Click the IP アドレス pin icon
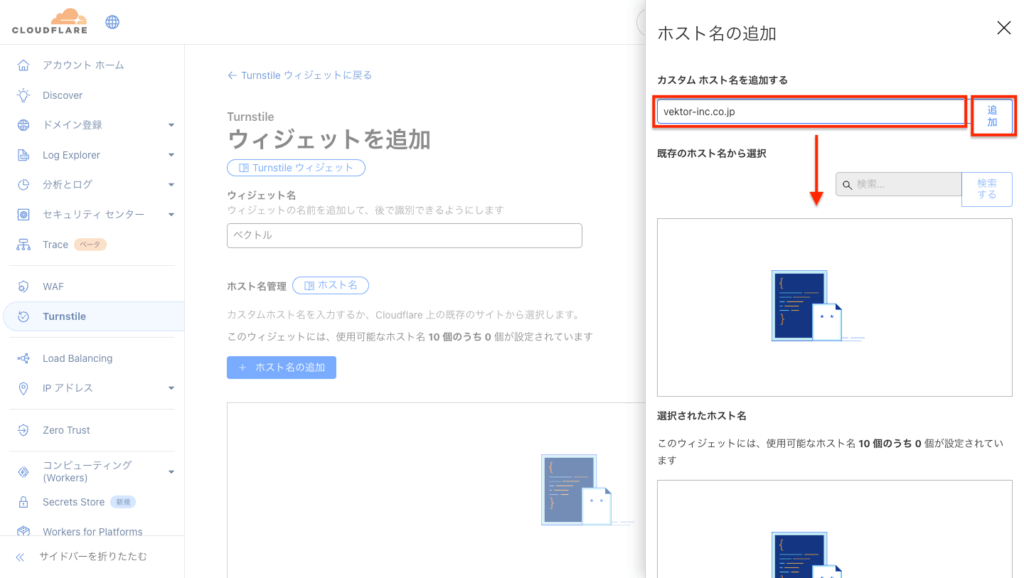 24,389
